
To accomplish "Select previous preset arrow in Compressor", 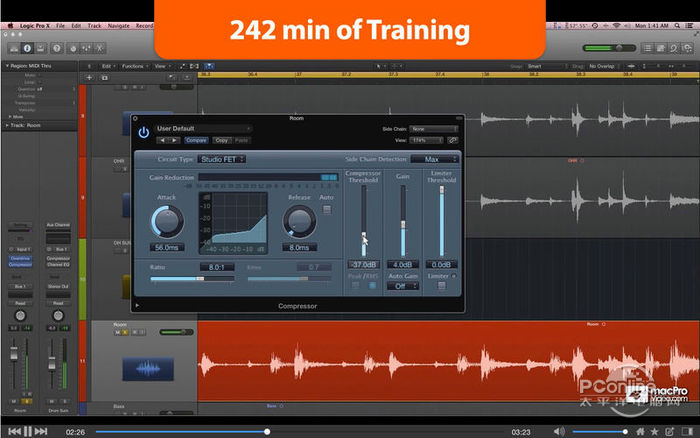I will (162, 140).
